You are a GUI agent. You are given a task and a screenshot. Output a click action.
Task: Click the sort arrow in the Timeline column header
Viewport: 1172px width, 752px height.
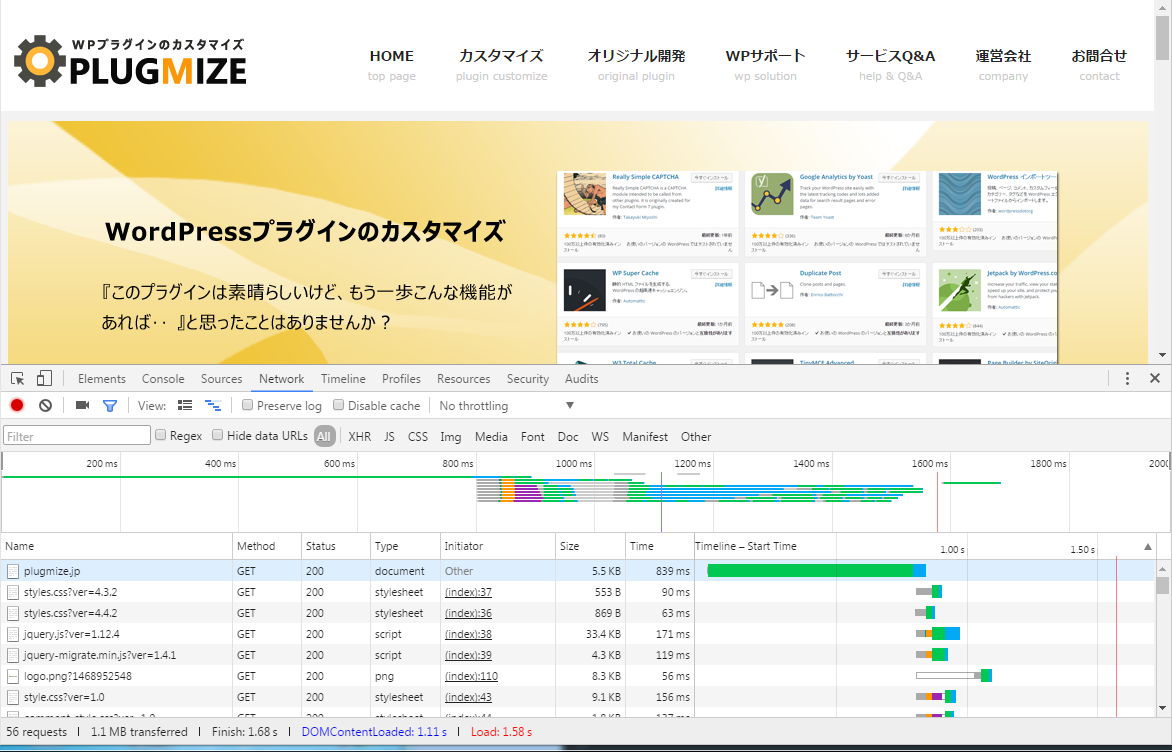click(1148, 546)
